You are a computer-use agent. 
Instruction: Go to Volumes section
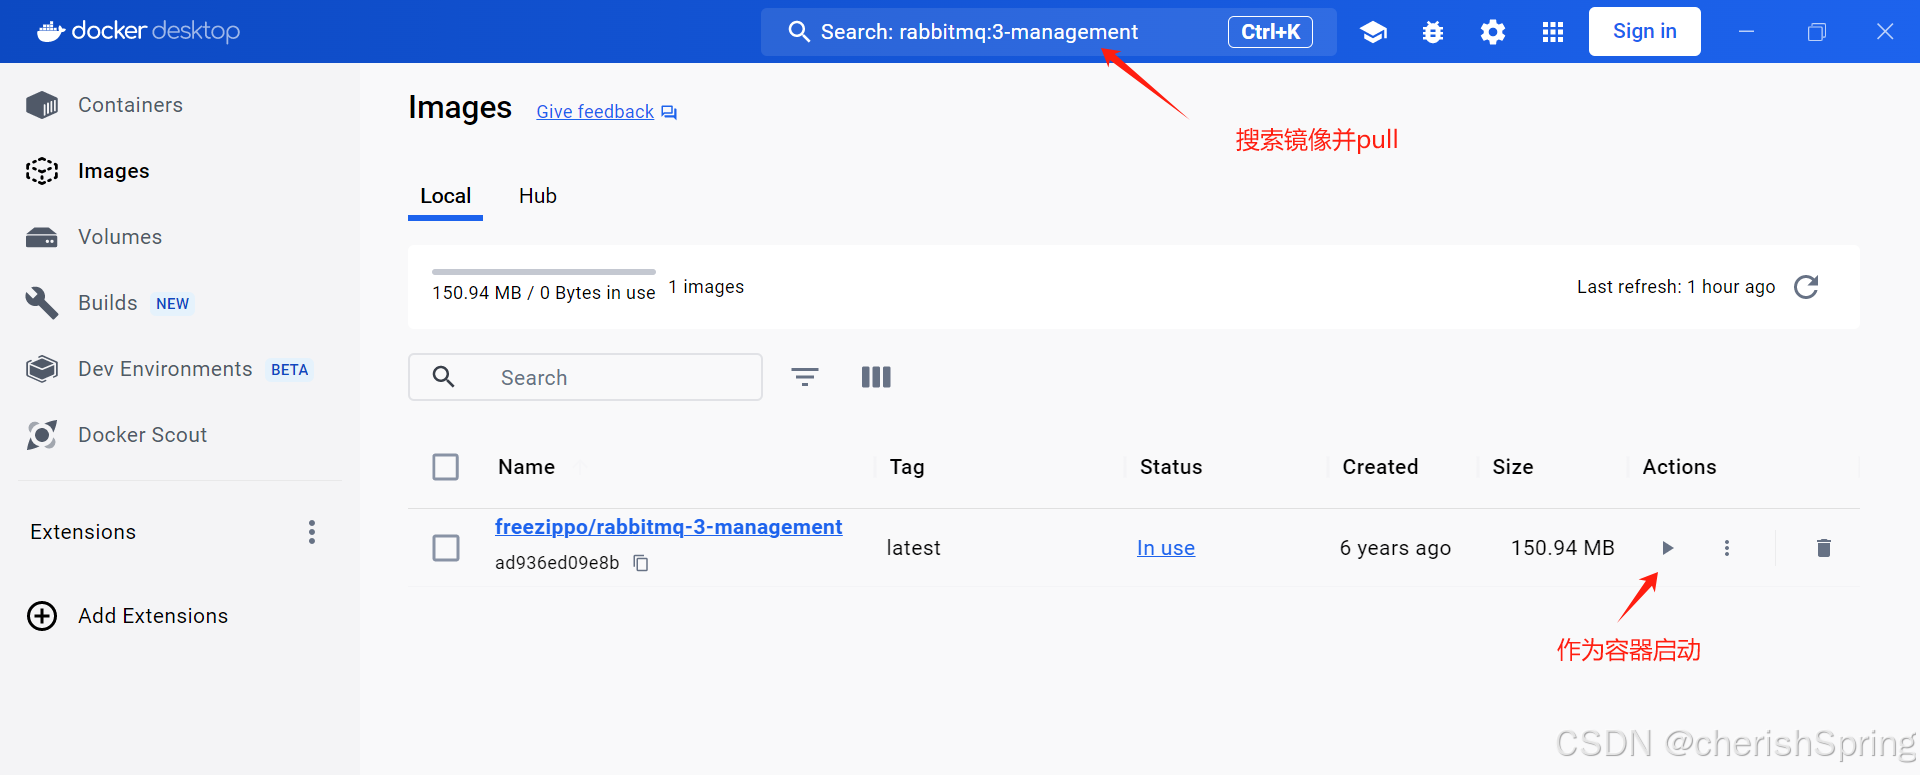click(x=120, y=237)
